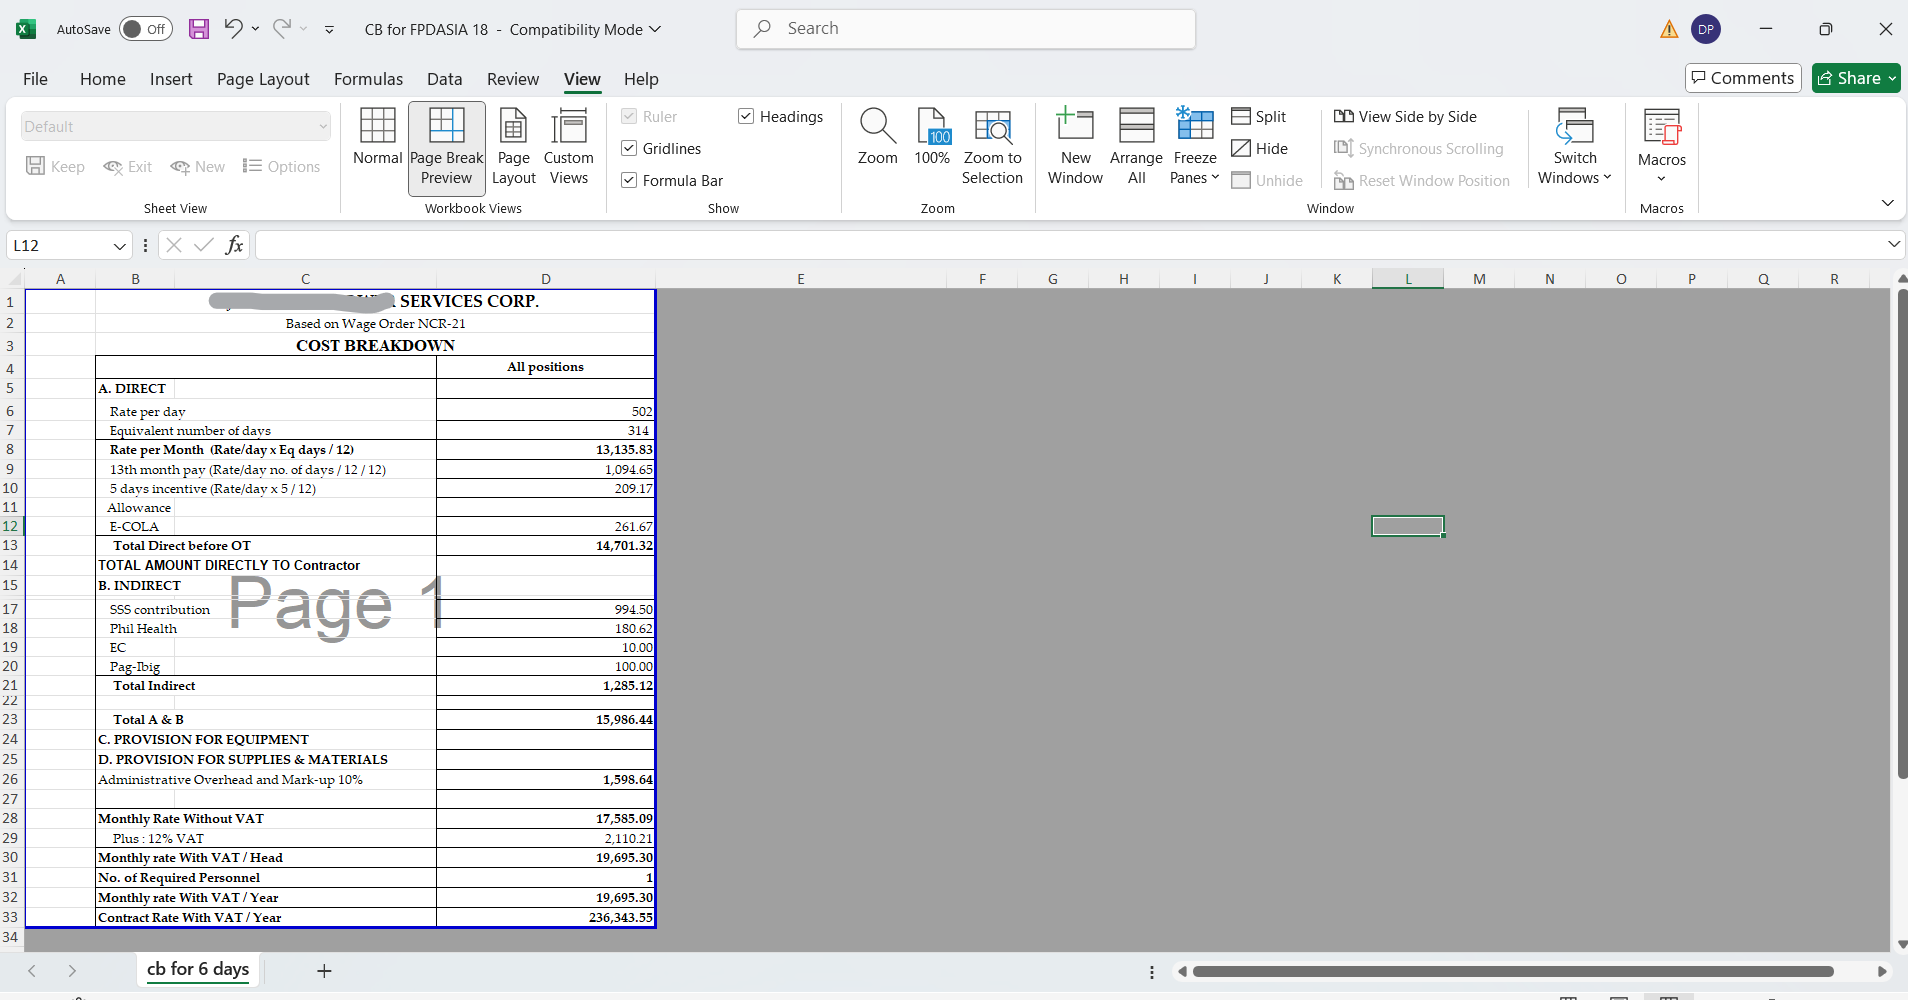Screen dimensions: 1908x1000
Task: Click the COST BREAKDOWN title cell
Action: click(375, 345)
